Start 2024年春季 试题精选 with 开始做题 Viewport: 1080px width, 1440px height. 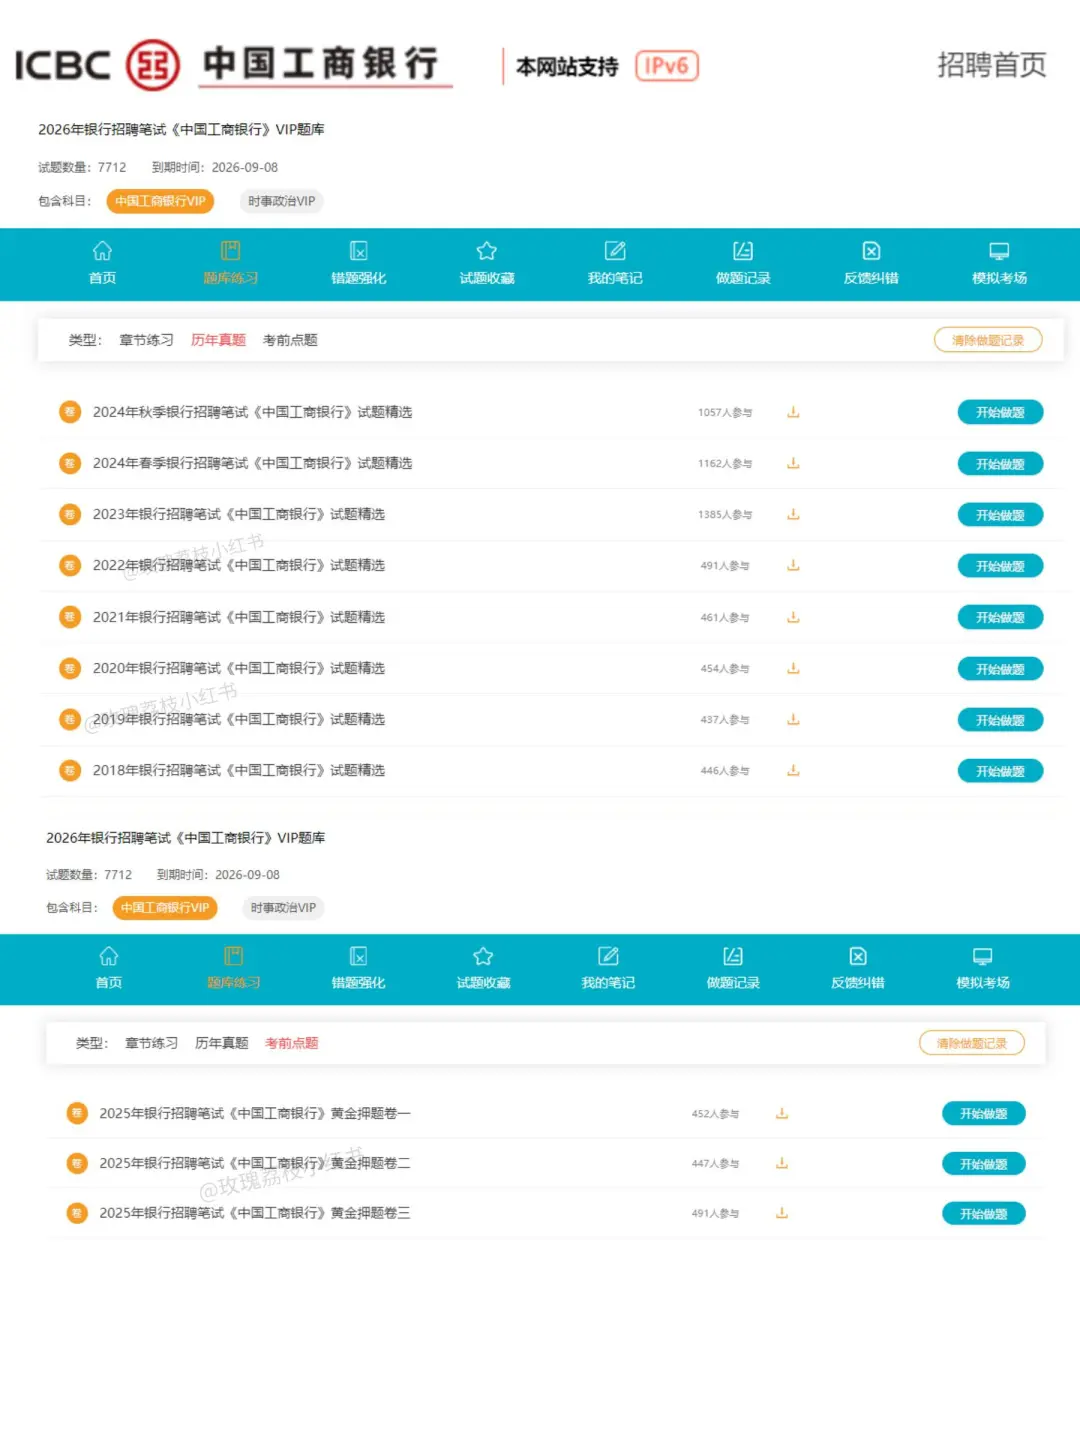click(x=1000, y=464)
